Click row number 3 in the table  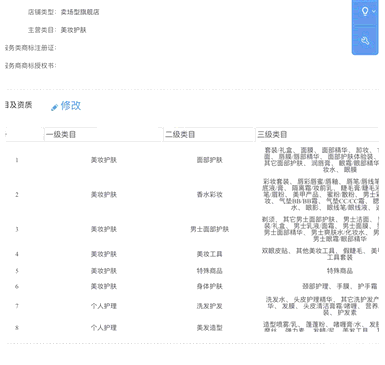click(17, 229)
